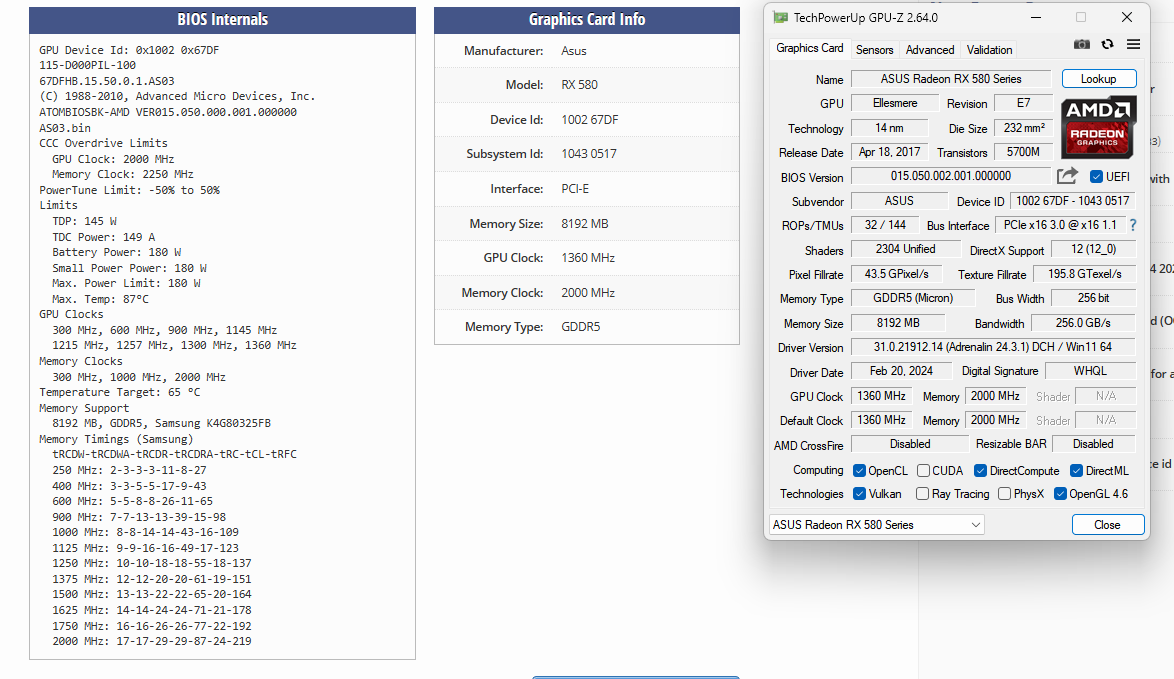The height and width of the screenshot is (679, 1174).
Task: Click the Technology field showing 14 nm
Action: pos(889,128)
